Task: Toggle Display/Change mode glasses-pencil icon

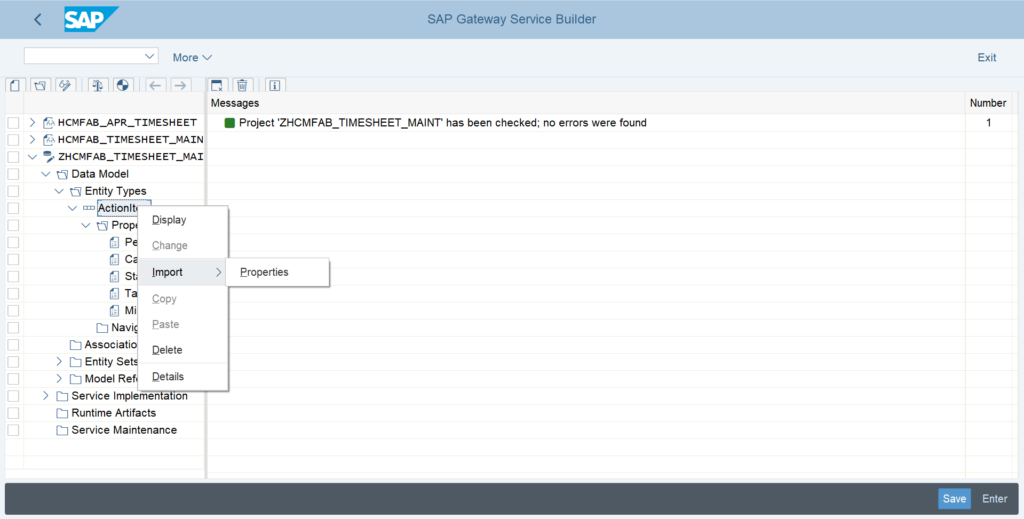Action: 65,85
